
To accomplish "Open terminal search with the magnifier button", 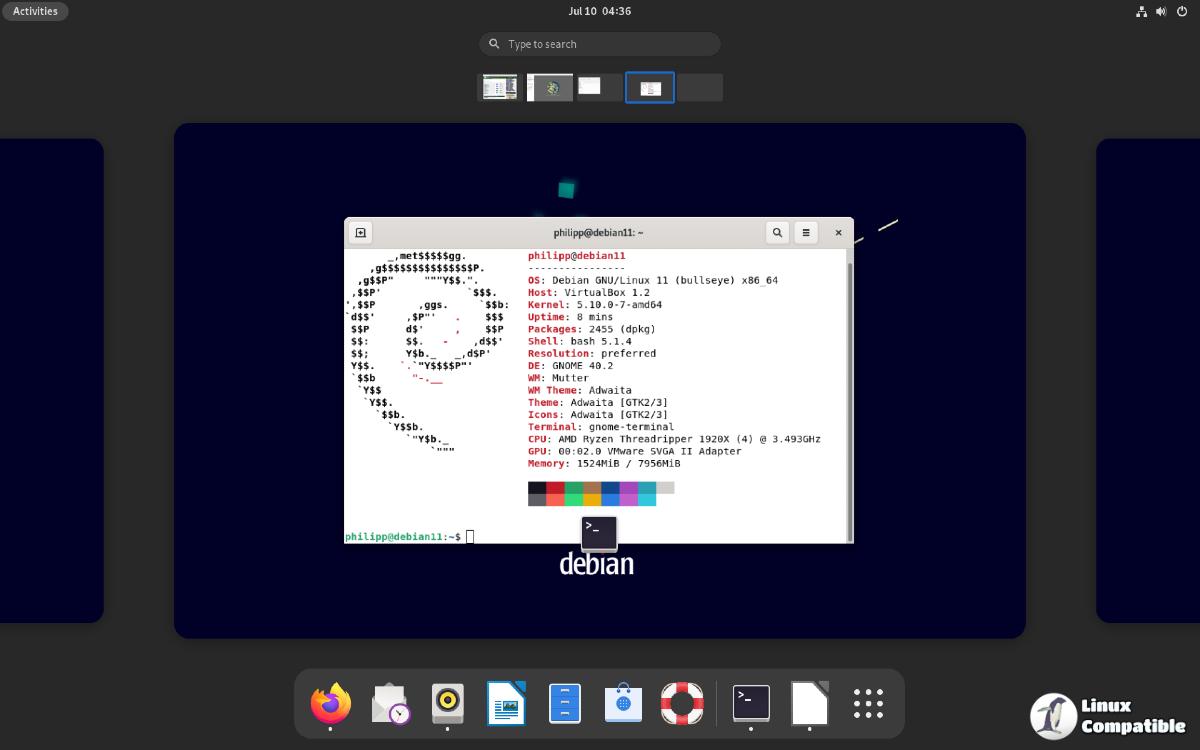I will [776, 231].
